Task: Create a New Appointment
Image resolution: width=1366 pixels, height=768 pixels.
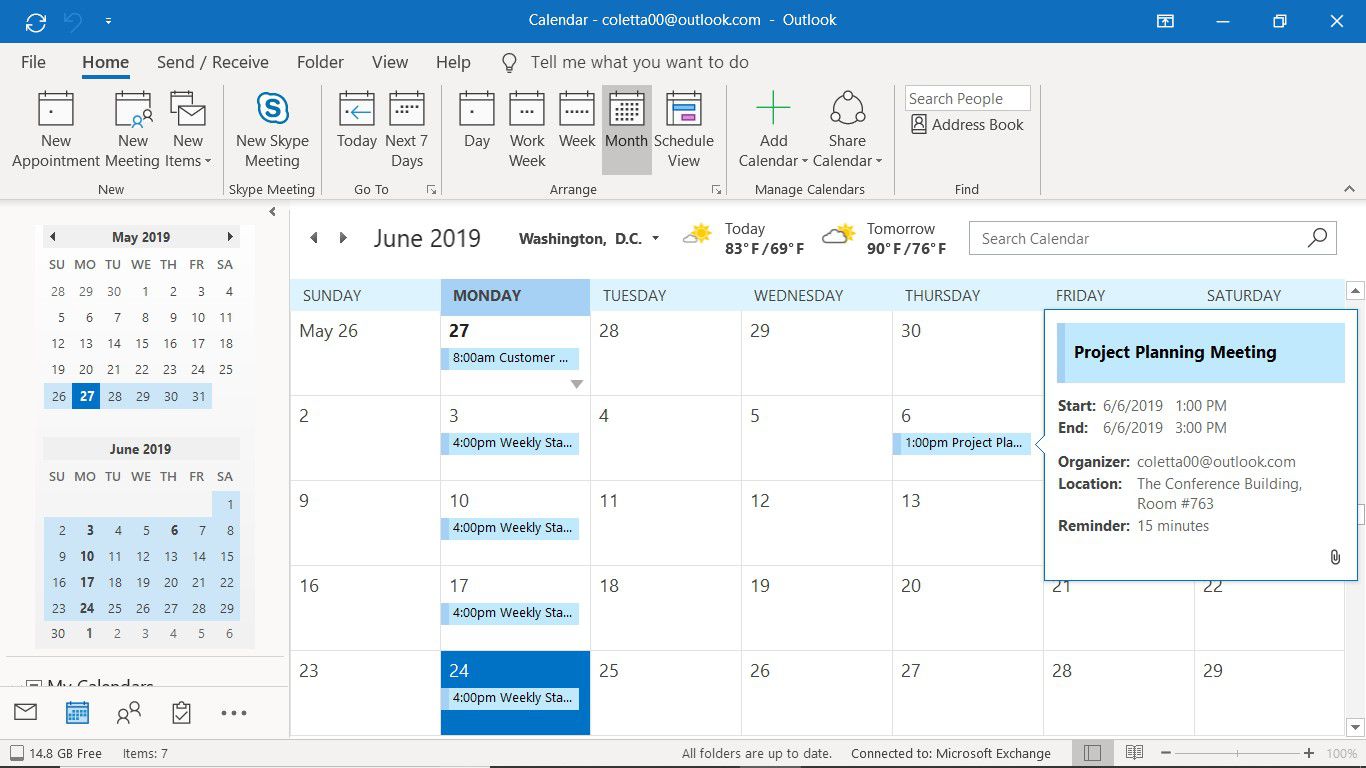Action: [x=56, y=130]
